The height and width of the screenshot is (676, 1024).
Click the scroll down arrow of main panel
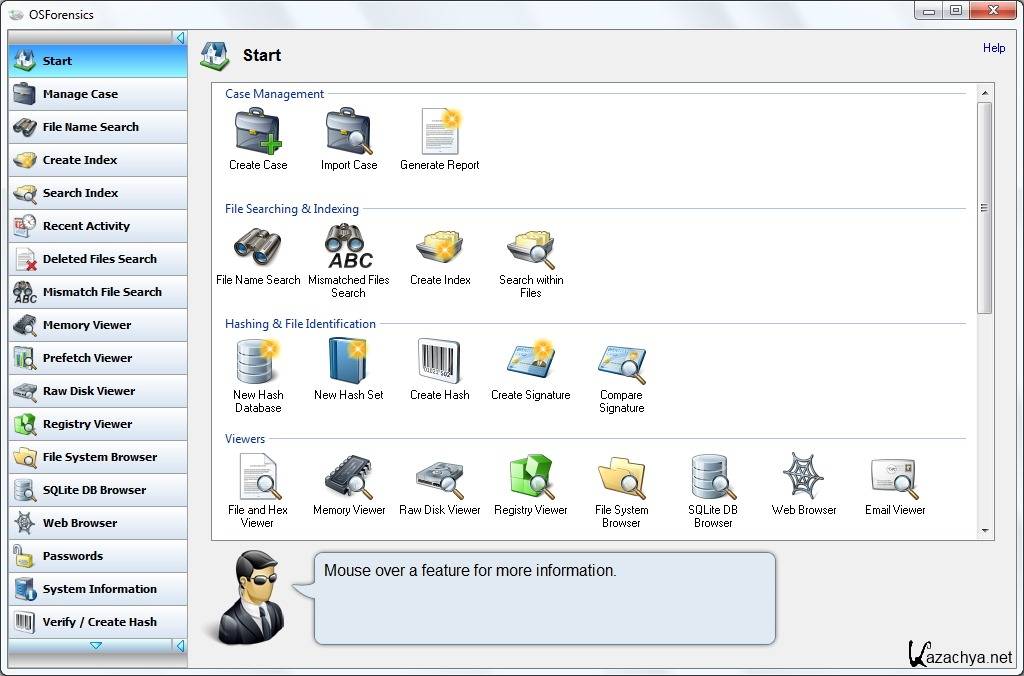click(984, 531)
